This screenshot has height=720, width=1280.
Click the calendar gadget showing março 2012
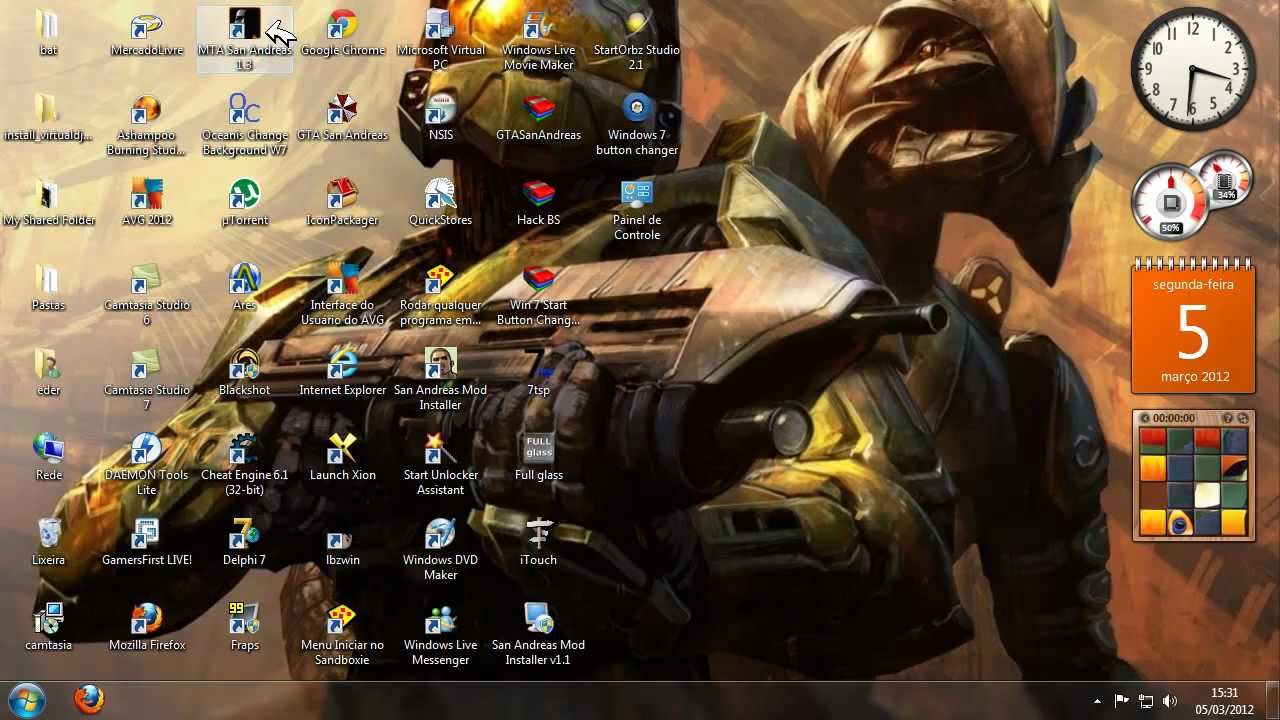tap(1193, 326)
